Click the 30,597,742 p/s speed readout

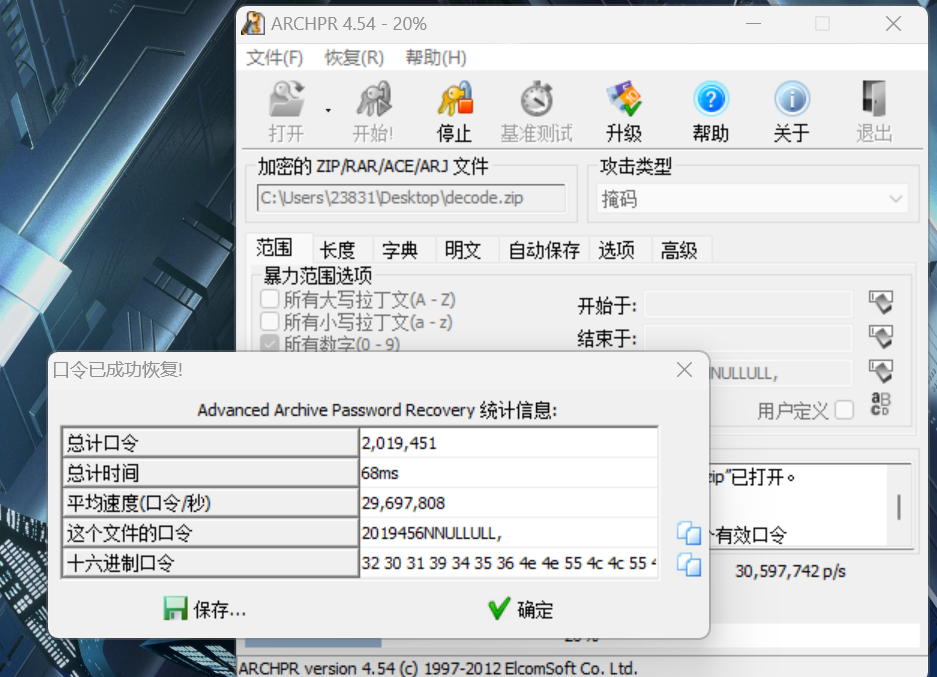(790, 571)
